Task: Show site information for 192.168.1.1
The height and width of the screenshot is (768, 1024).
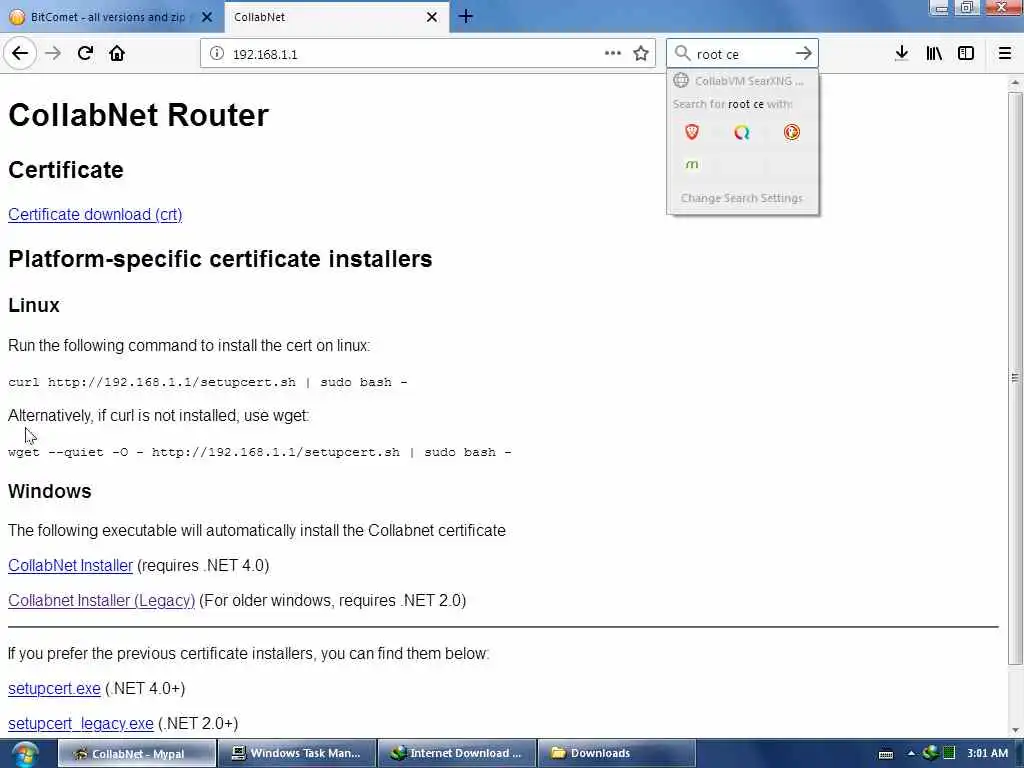Action: pyautogui.click(x=217, y=54)
